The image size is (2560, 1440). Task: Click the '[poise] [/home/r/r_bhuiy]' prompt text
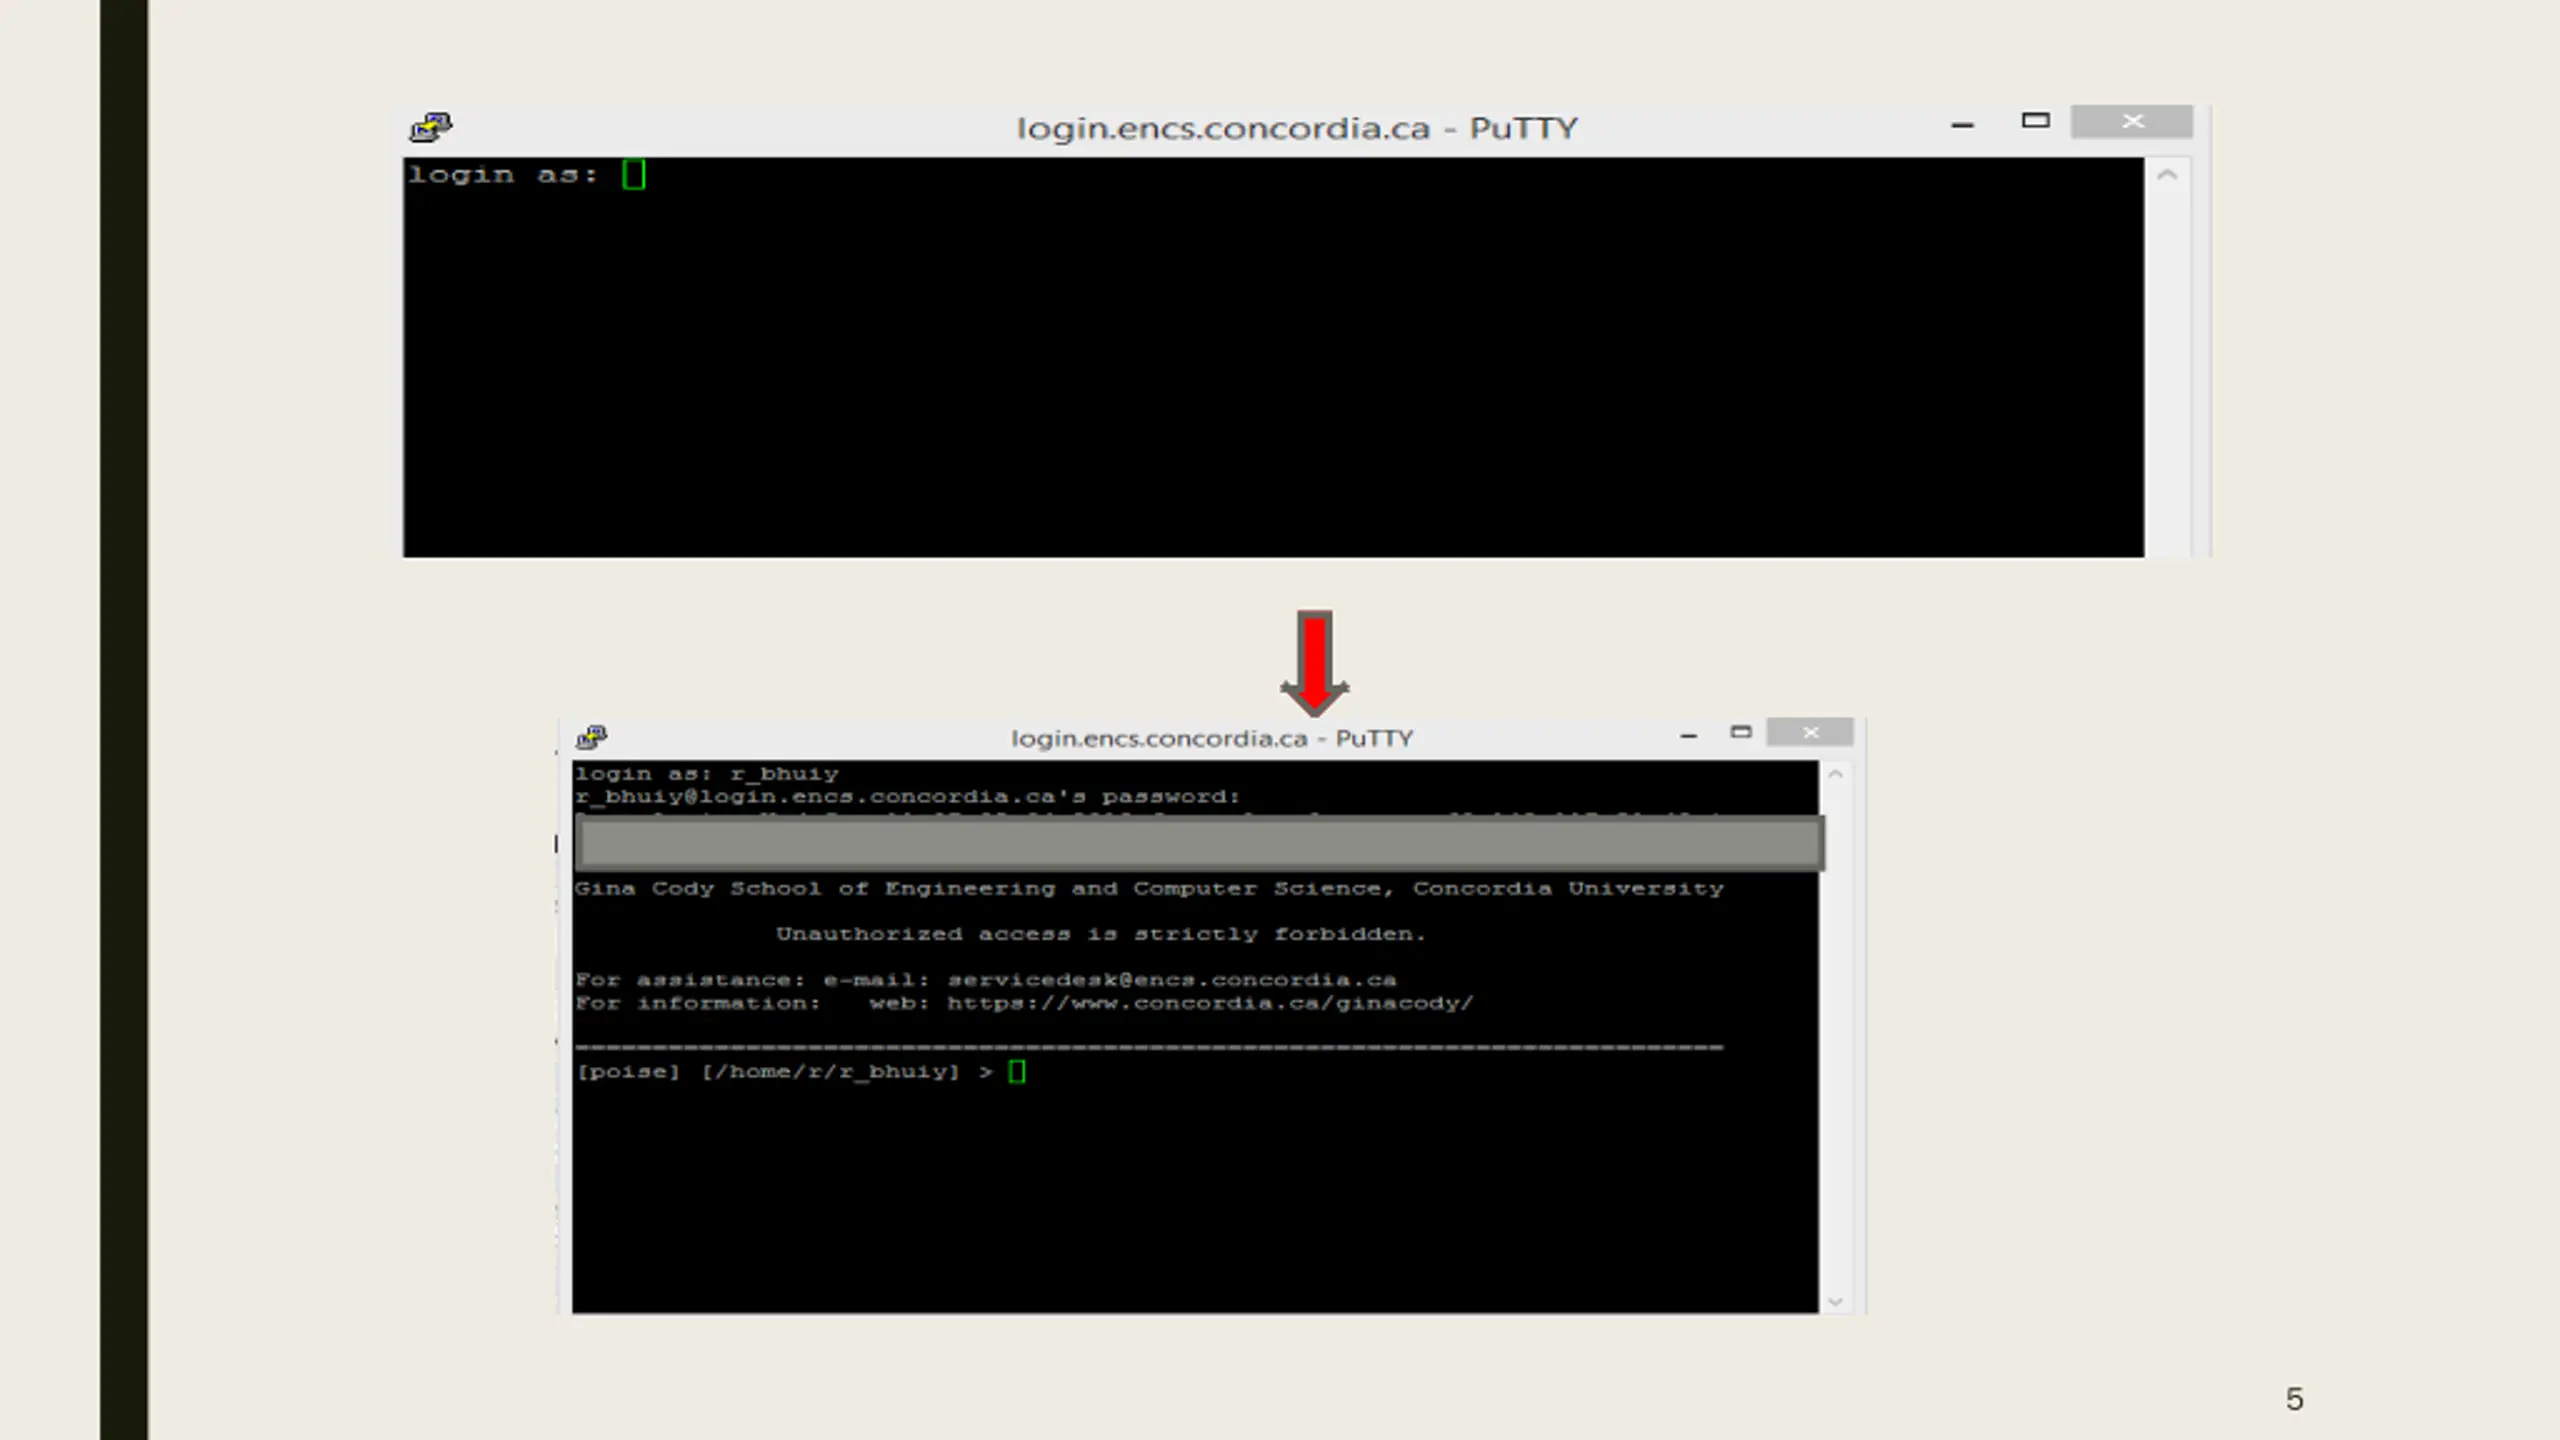768,1072
